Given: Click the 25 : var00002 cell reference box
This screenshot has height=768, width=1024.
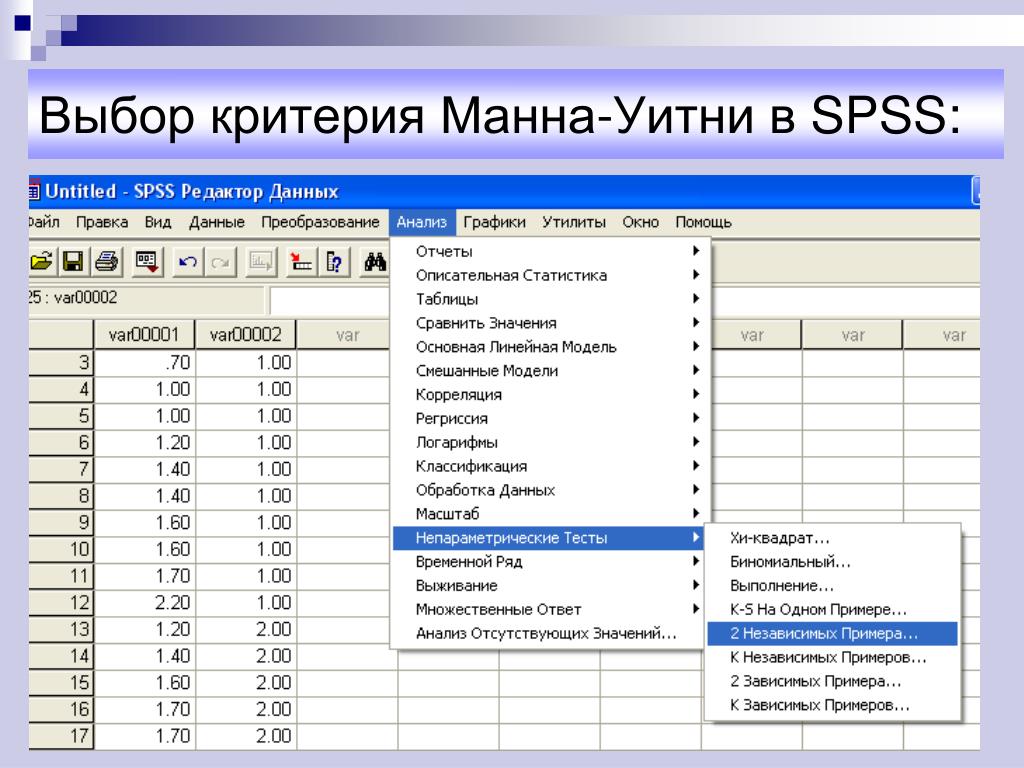Looking at the screenshot, I should 146,298.
